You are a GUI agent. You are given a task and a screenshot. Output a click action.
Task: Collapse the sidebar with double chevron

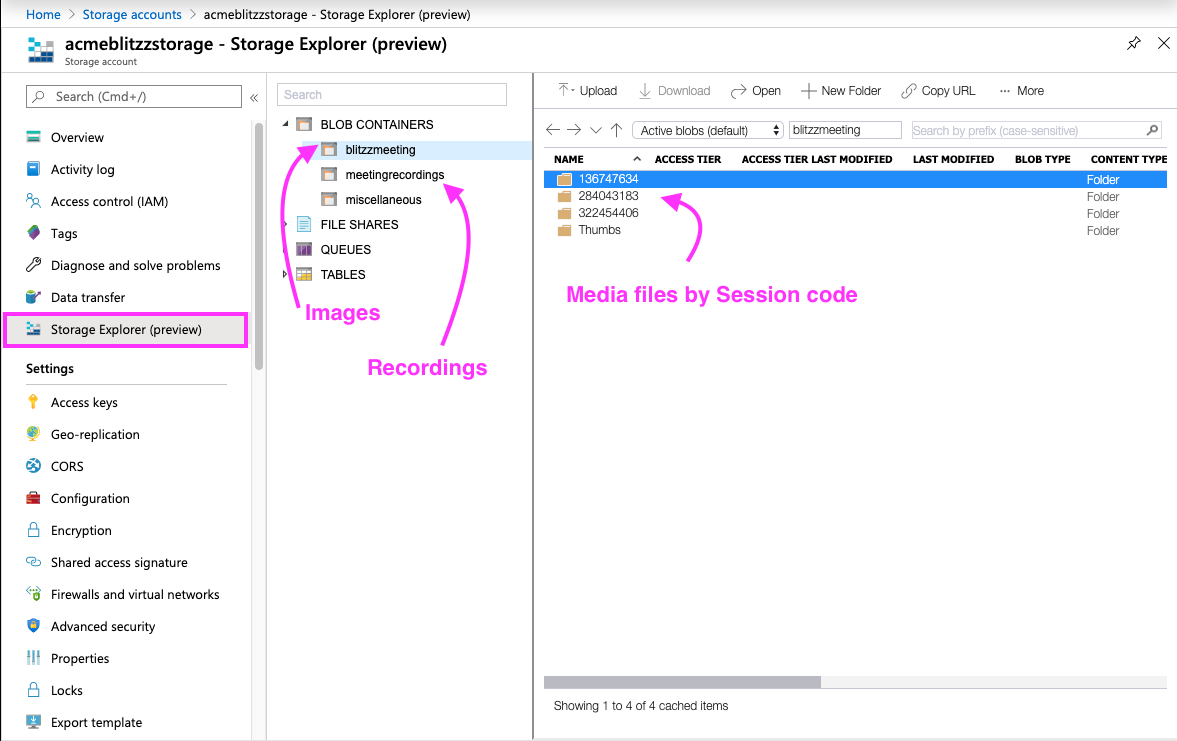[x=254, y=98]
